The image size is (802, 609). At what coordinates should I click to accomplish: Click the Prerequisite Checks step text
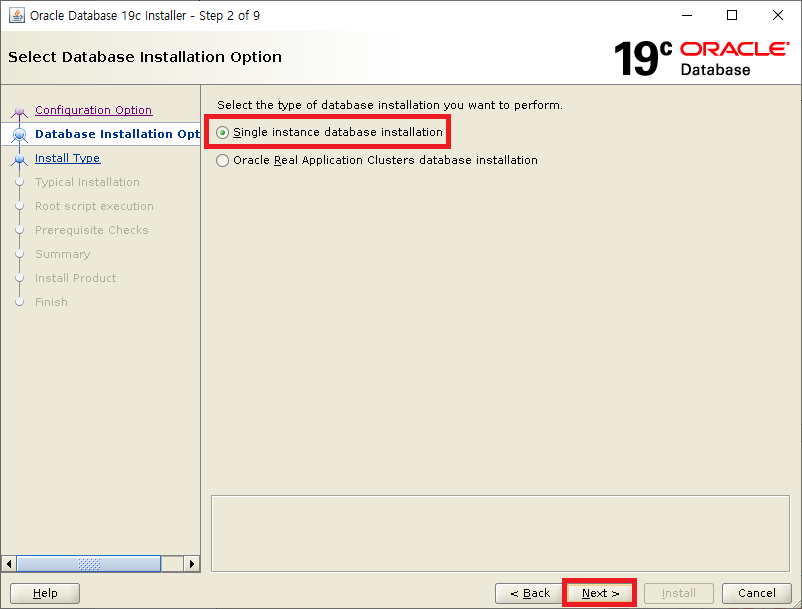pos(92,230)
